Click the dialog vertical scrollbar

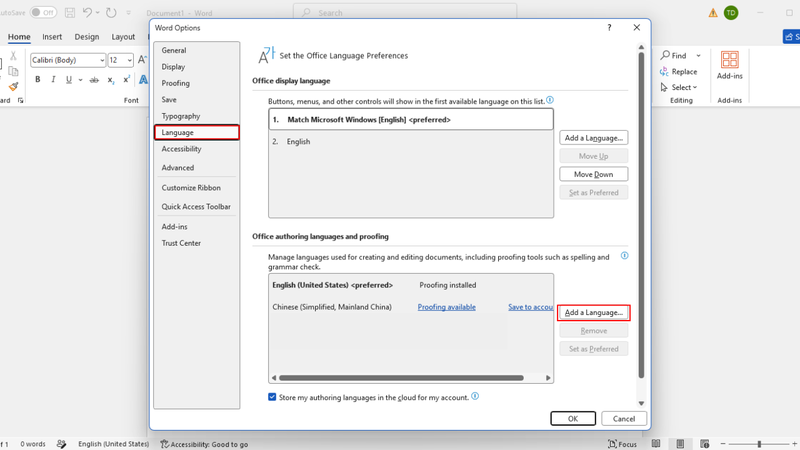(641, 214)
